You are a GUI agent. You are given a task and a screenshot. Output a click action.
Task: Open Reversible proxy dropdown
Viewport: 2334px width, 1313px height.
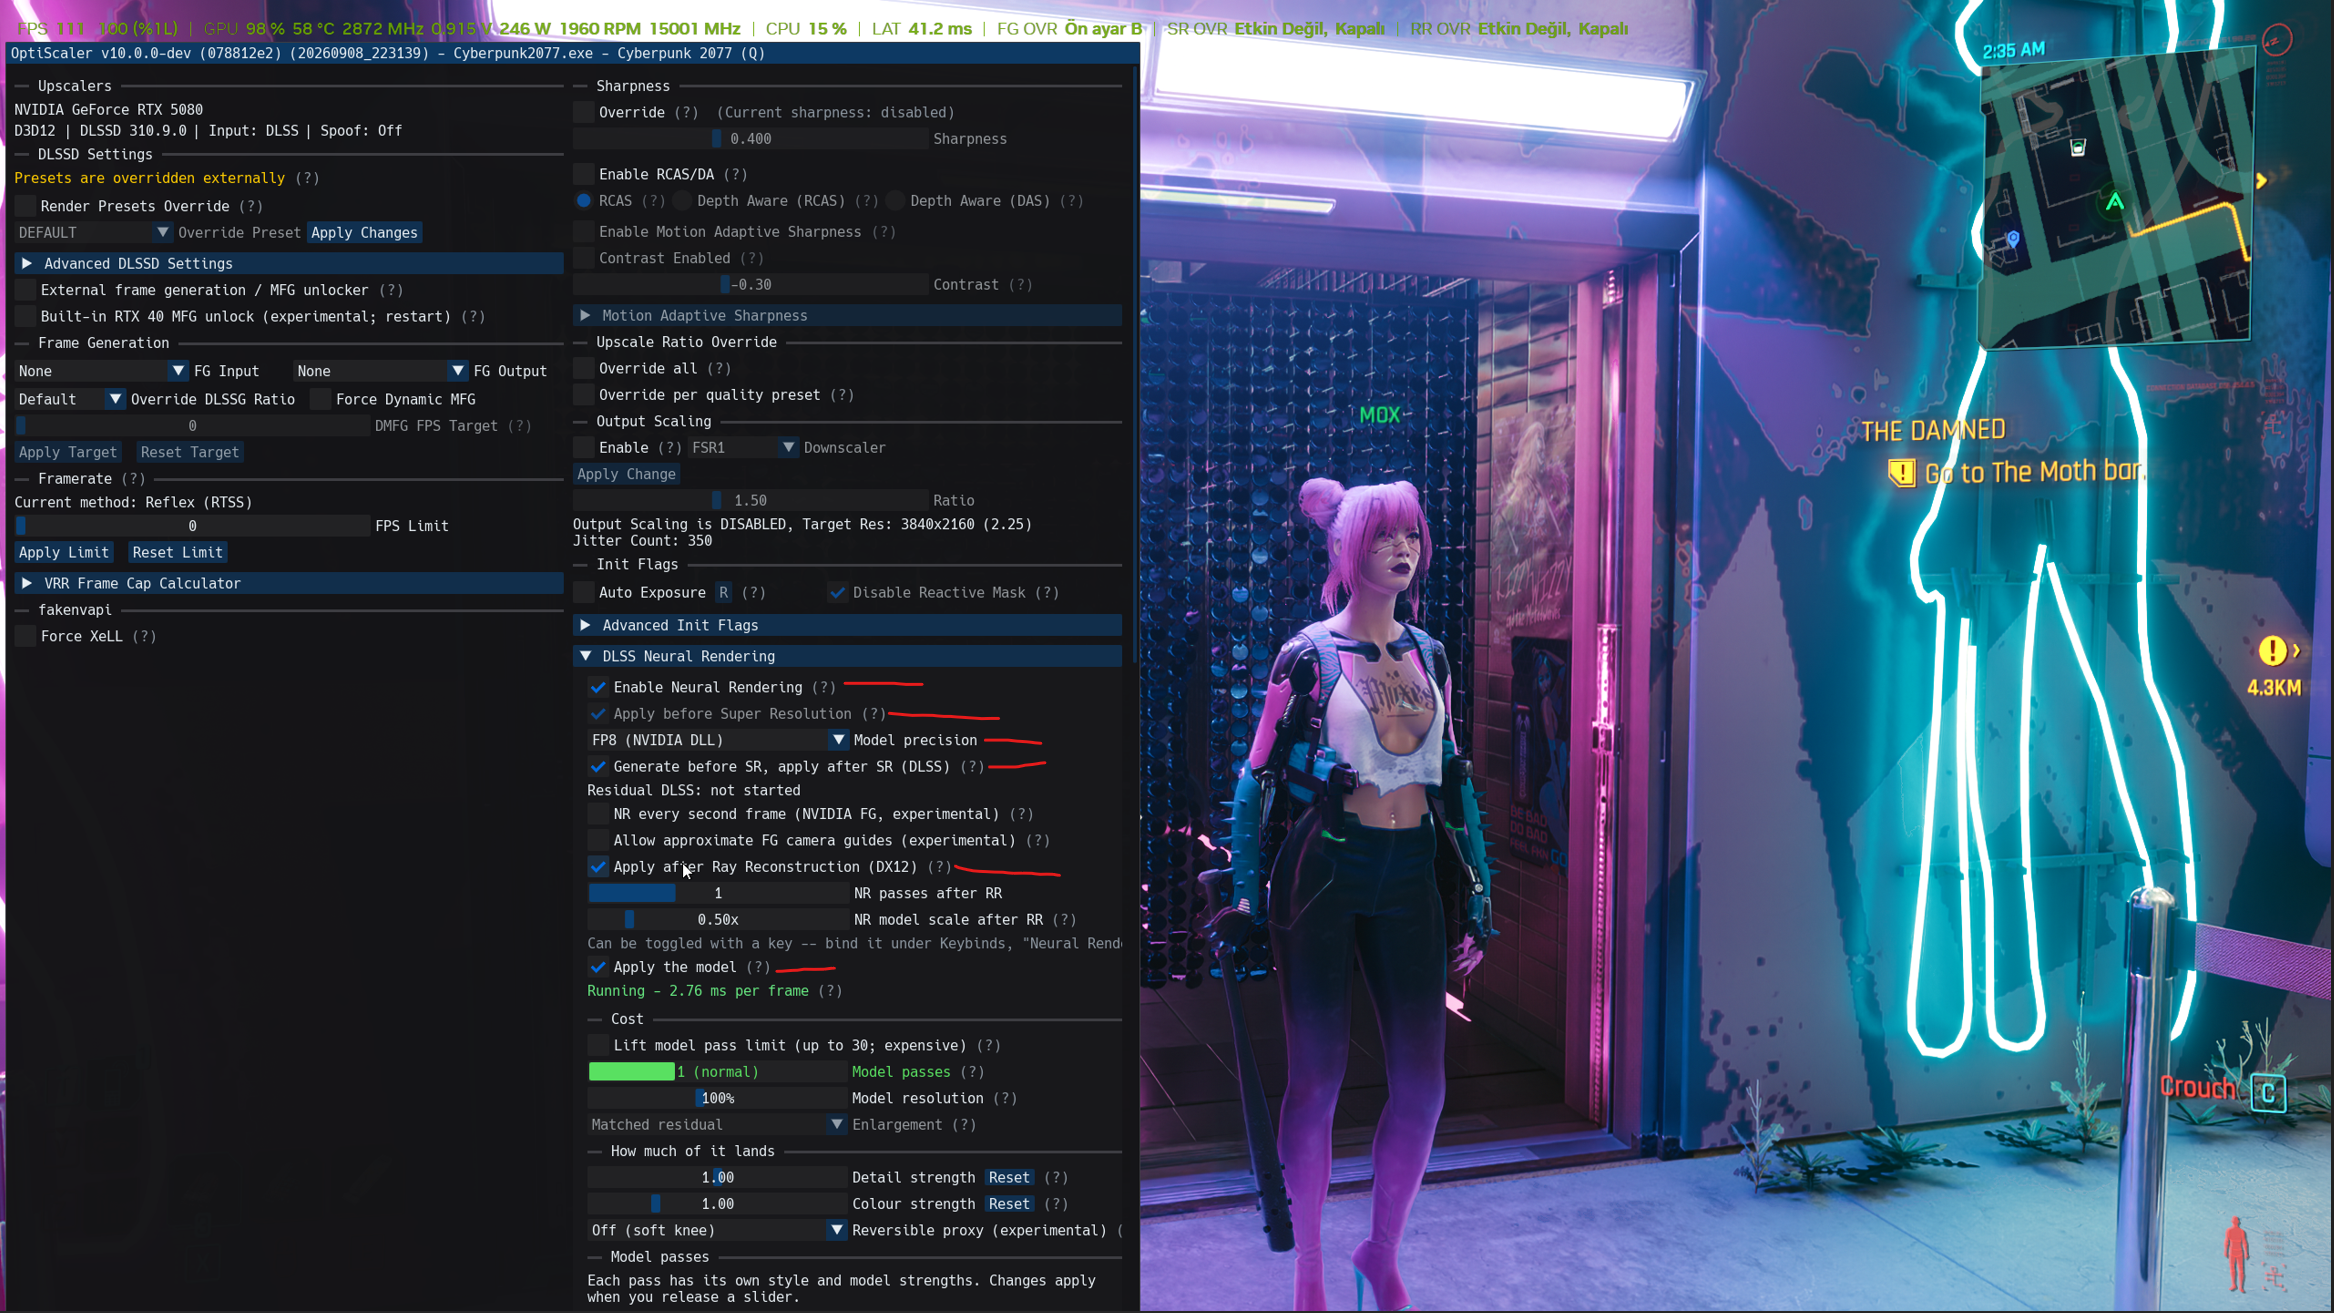[717, 1230]
